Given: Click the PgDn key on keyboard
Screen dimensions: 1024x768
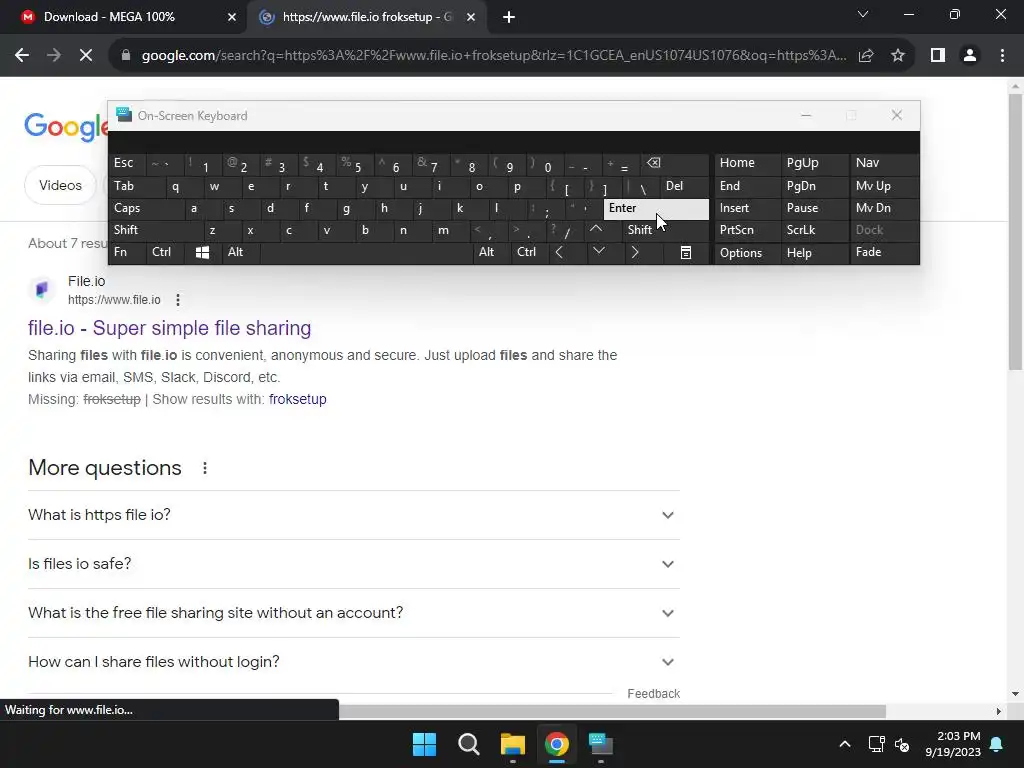Looking at the screenshot, I should (814, 186).
